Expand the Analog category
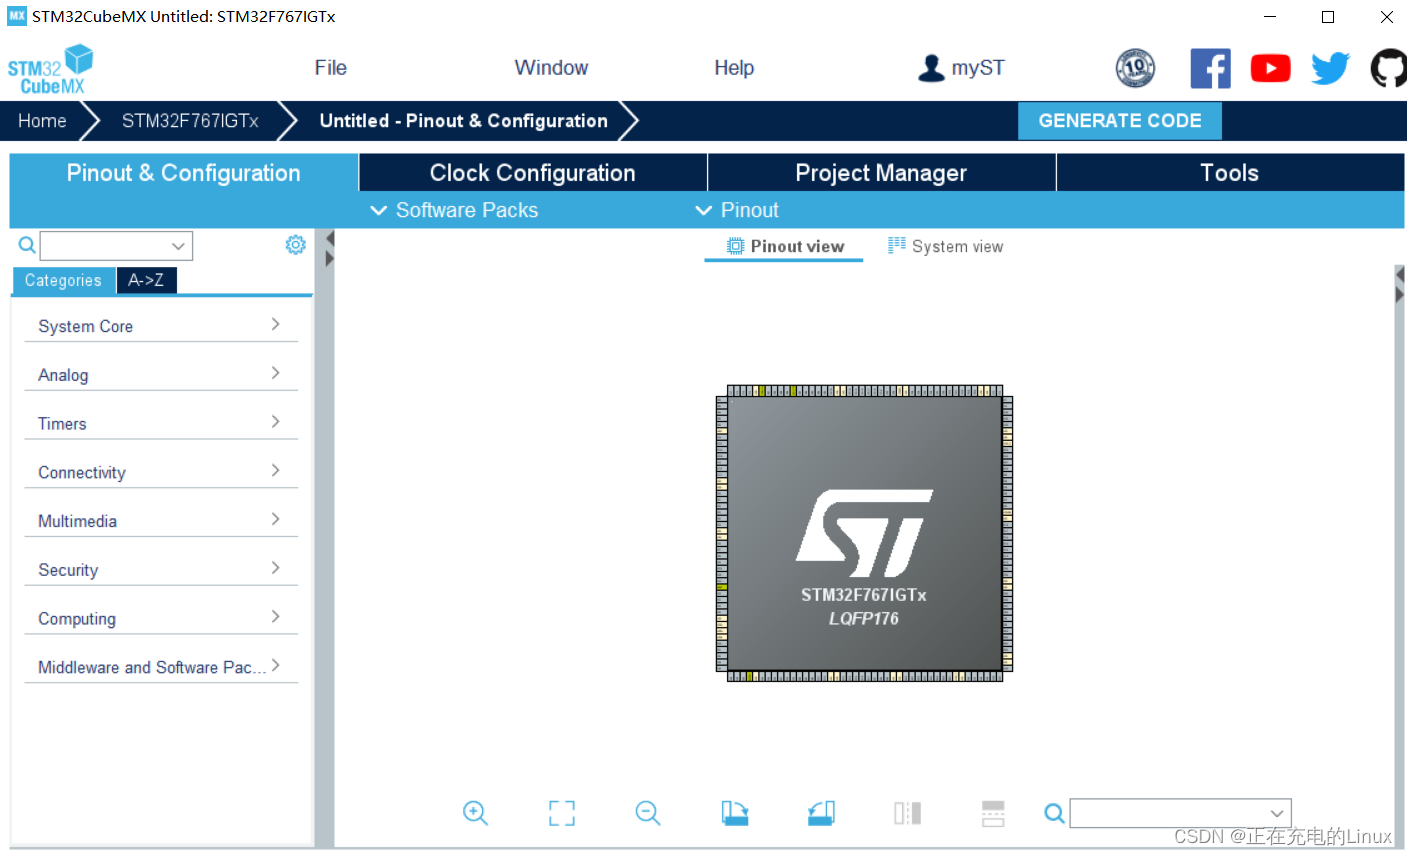The width and height of the screenshot is (1407, 855). tap(161, 375)
